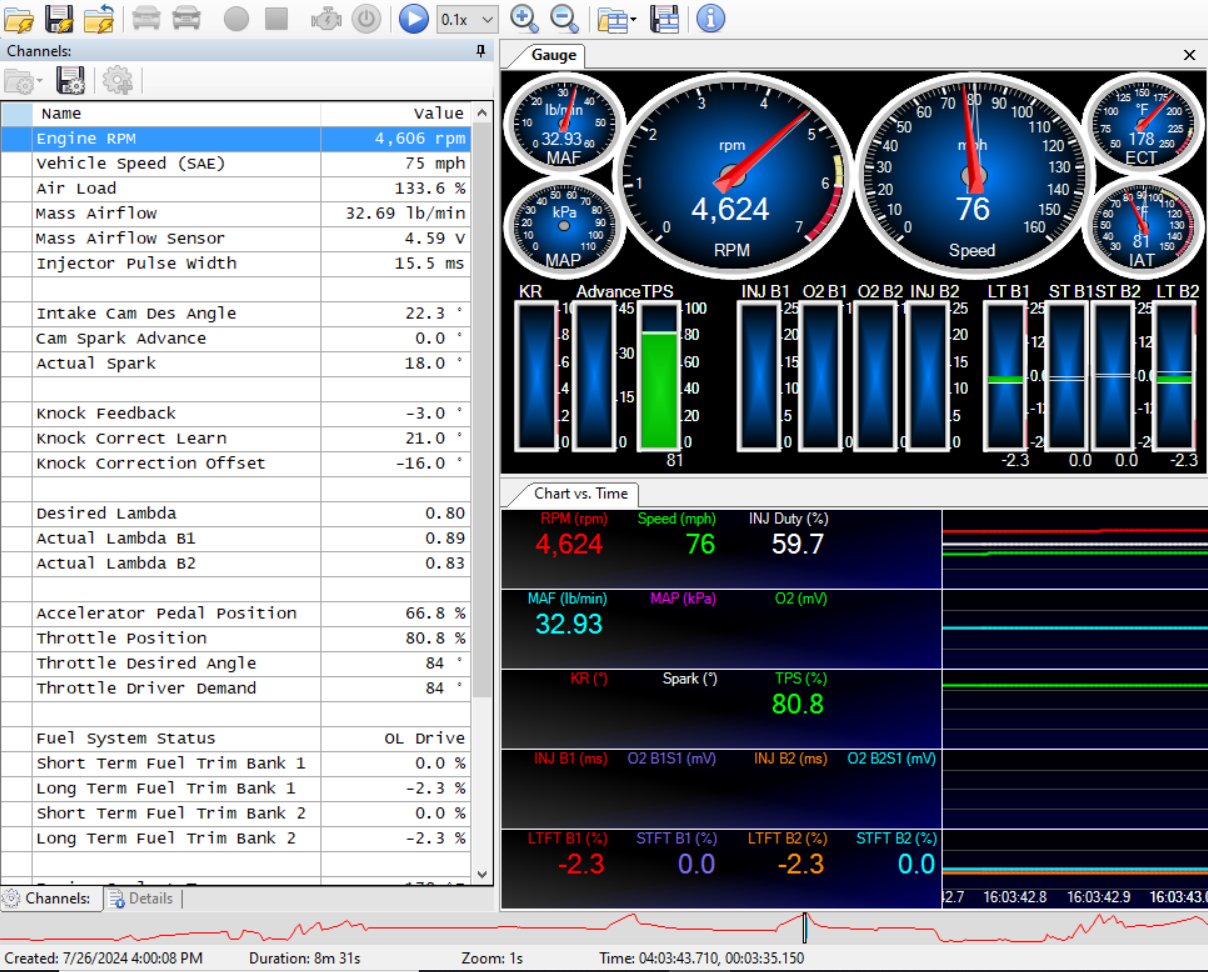
Task: Click the TPS (%) chart readout
Action: click(x=798, y=694)
